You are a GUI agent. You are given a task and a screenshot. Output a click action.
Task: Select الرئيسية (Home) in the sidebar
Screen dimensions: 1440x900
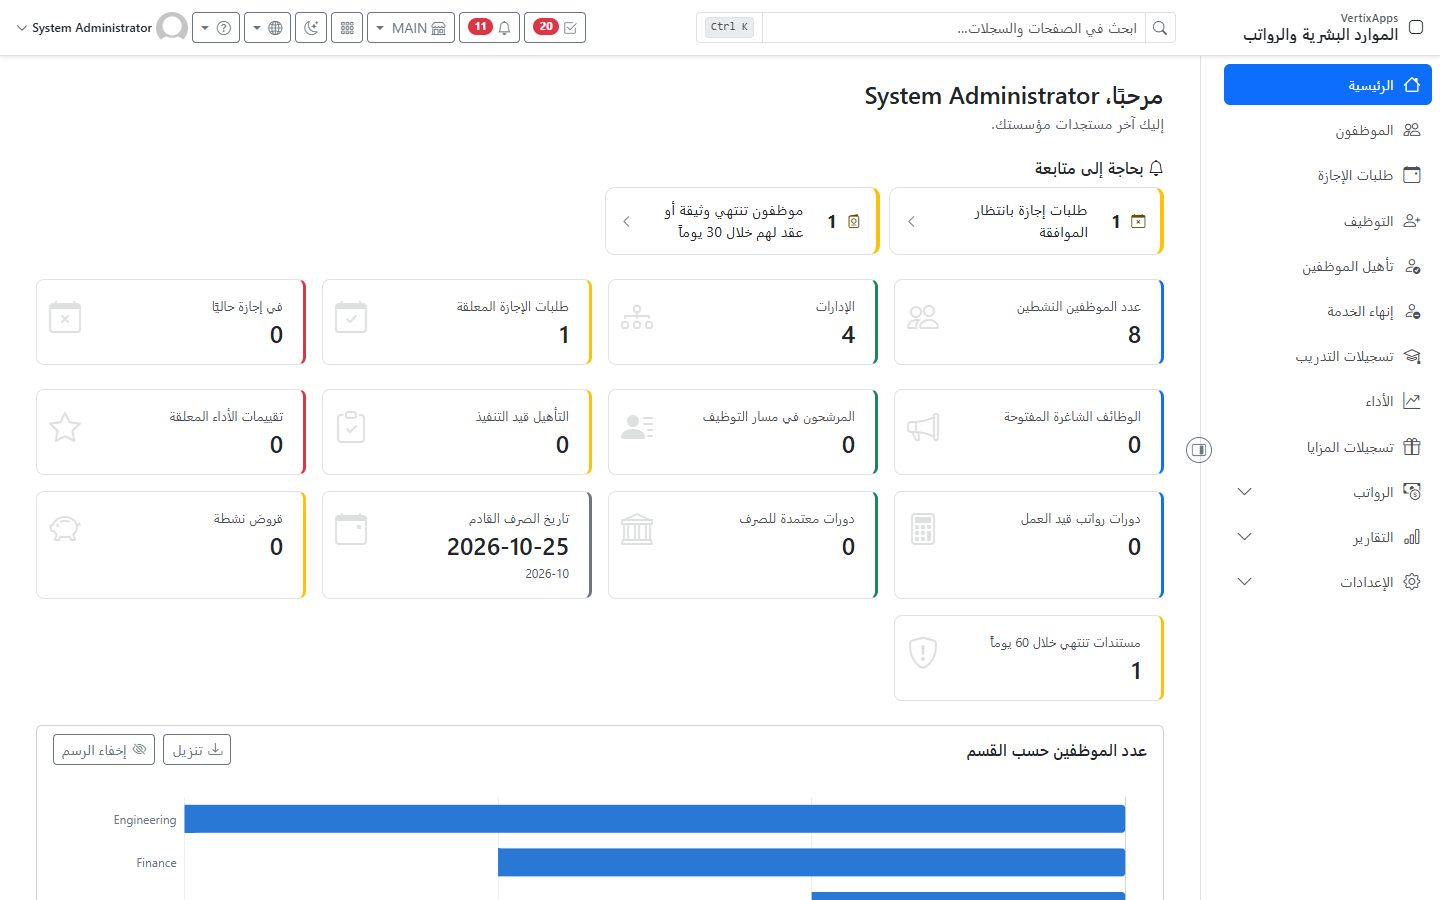[x=1328, y=85]
